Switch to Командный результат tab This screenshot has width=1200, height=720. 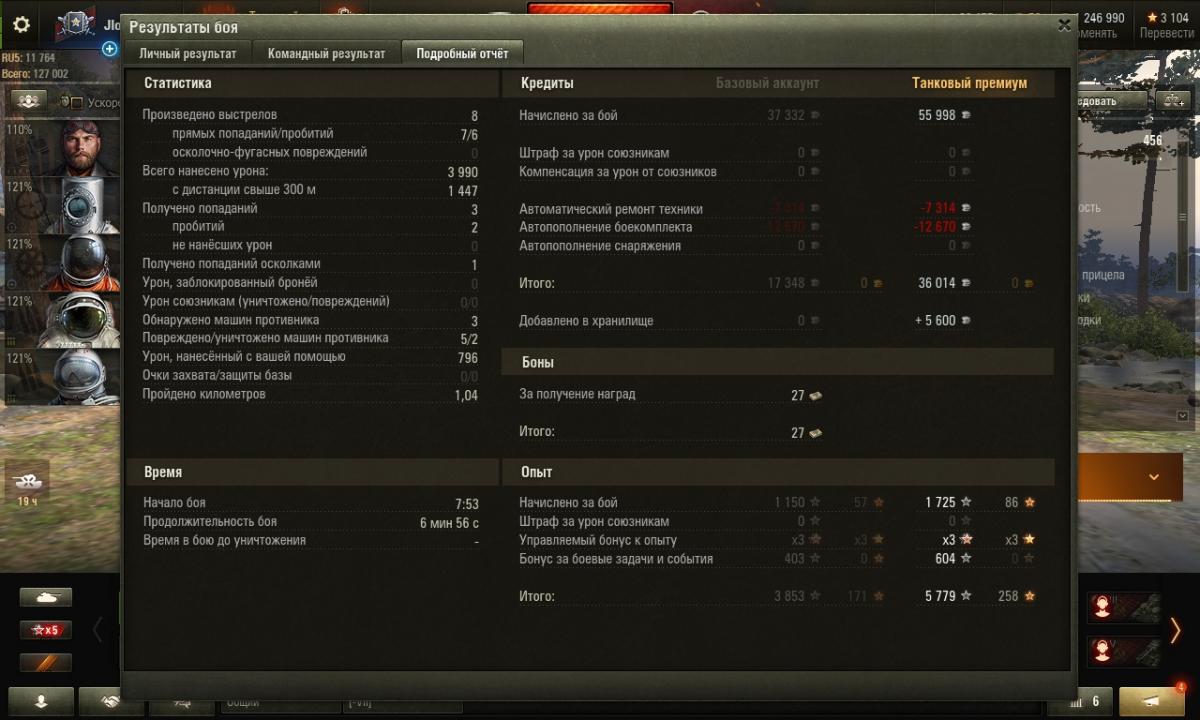pos(326,54)
